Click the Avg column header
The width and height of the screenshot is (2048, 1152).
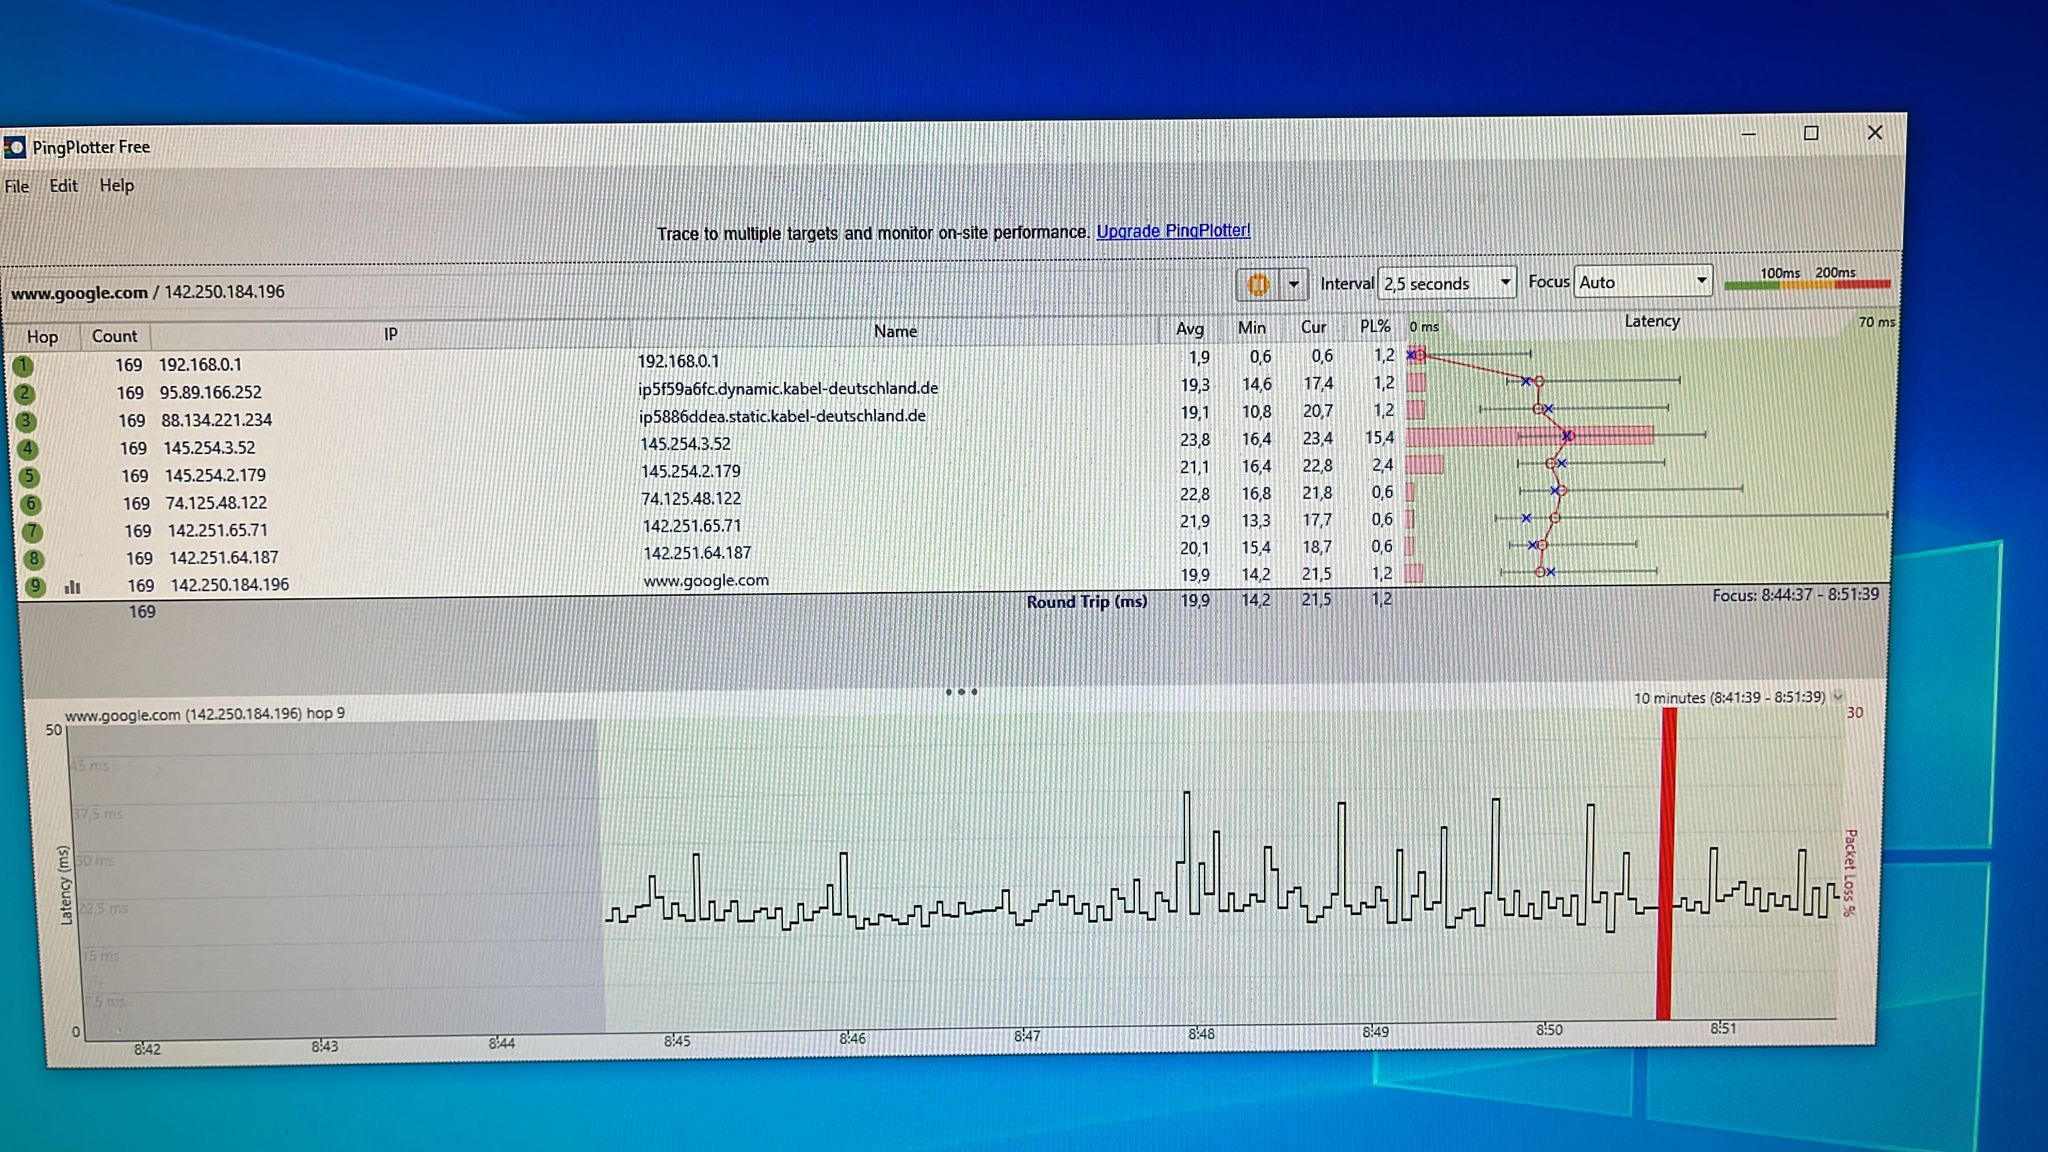pos(1189,328)
